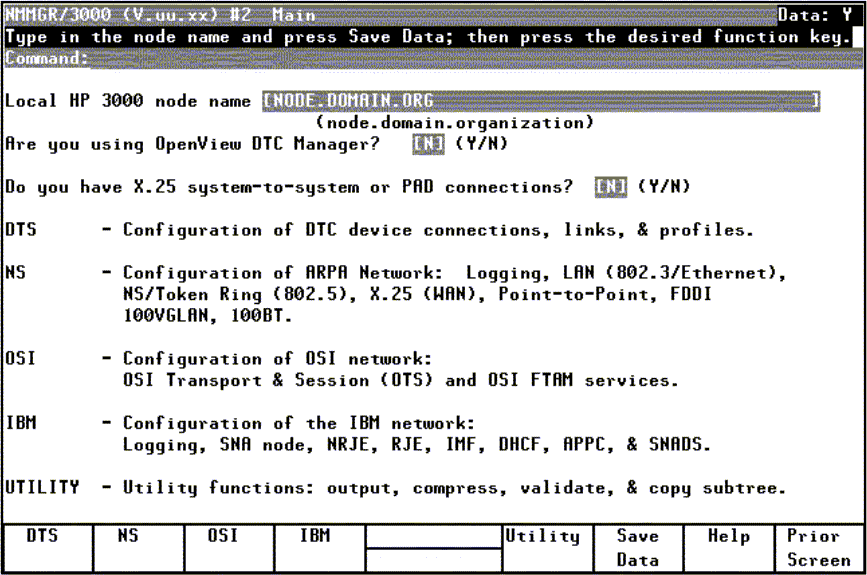Viewport: 867px width, 575px height.
Task: Click the NMMGR/3000 Main title text
Action: point(160,15)
